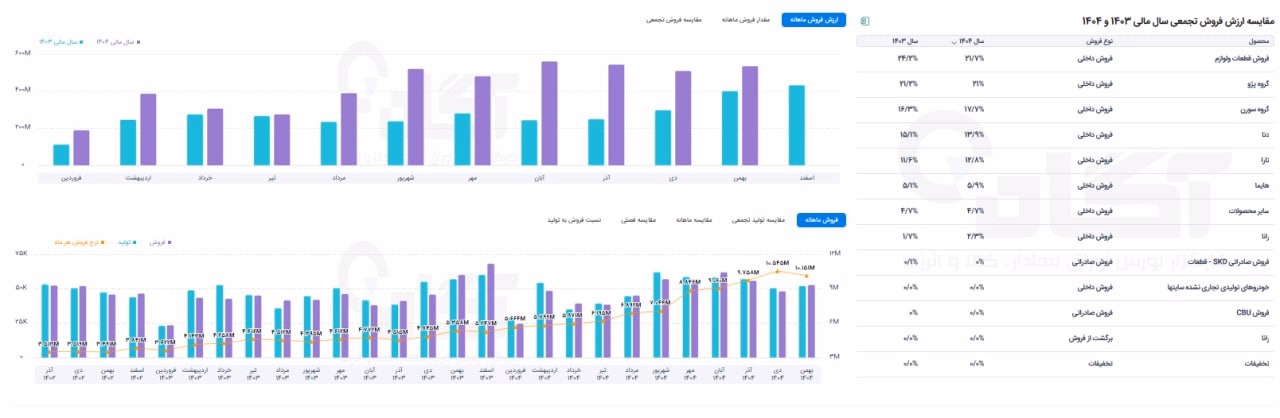Screen dimensions: 1280x418
Task: Click the comparison table title text
Action: (1177, 20)
